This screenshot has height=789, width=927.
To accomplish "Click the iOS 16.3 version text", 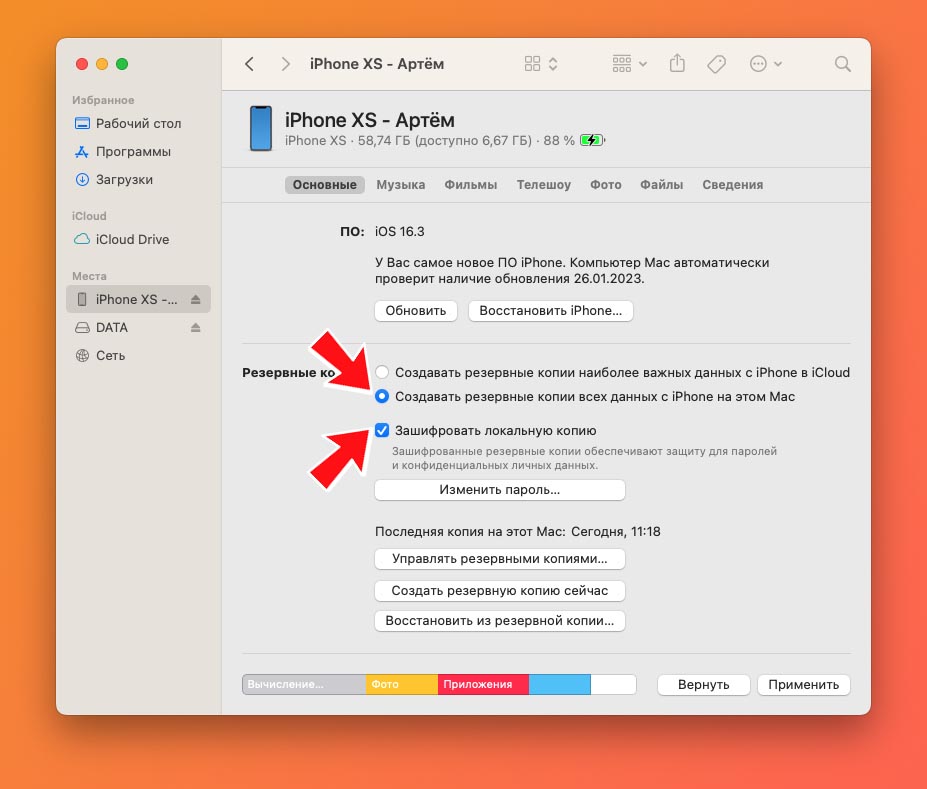I will pyautogui.click(x=400, y=232).
